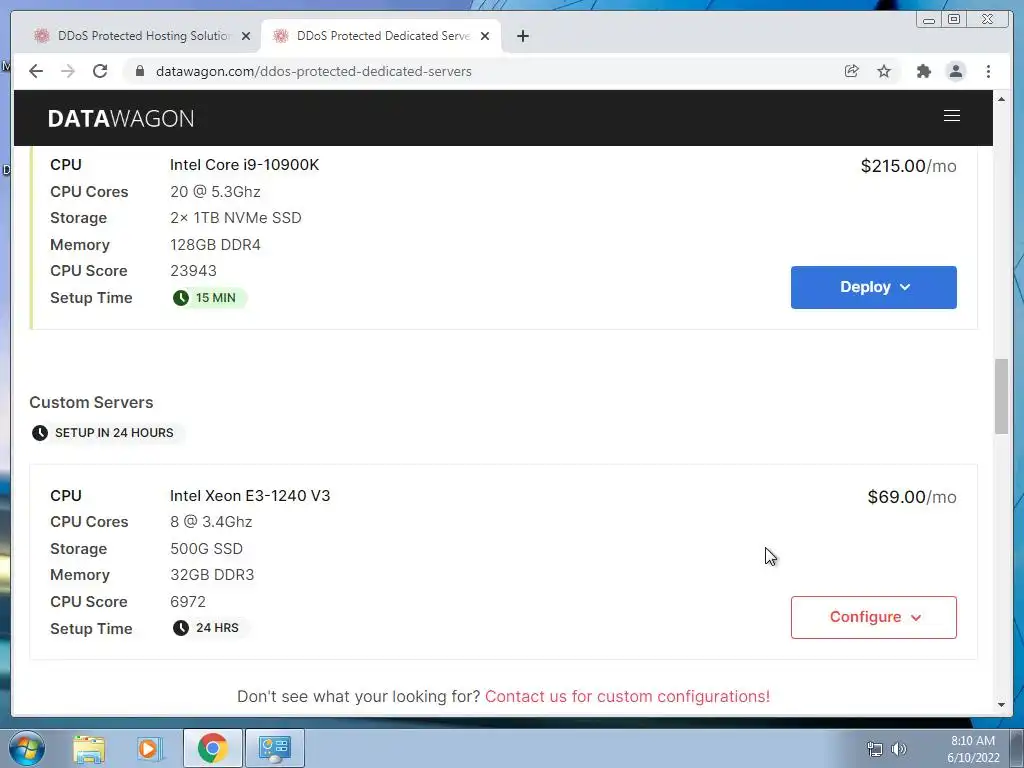
Task: Click the CPU Score 6972 value
Action: 187,601
